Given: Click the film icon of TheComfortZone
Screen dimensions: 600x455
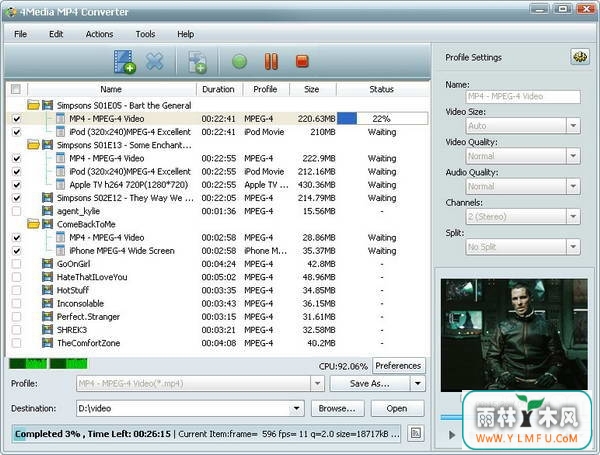Looking at the screenshot, I should (x=47, y=343).
